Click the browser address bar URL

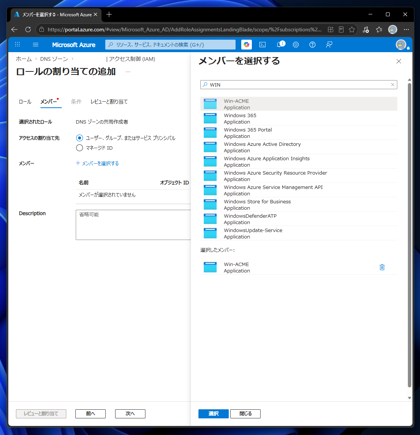(x=184, y=30)
